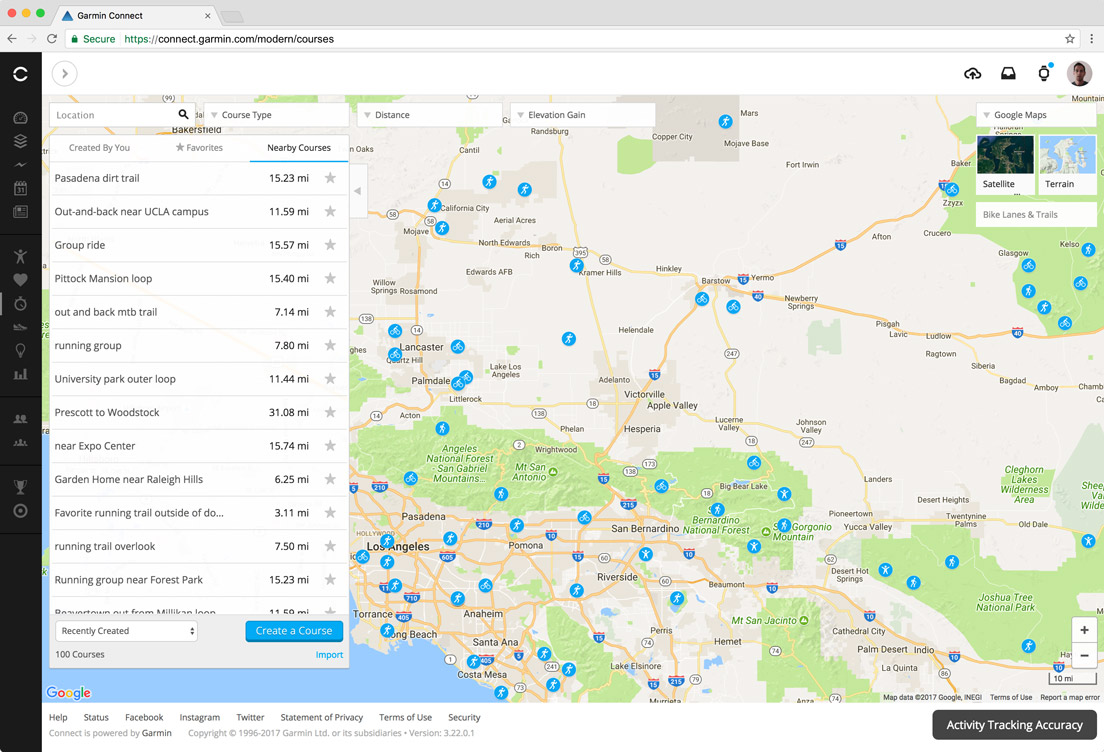The image size is (1104, 752).
Task: Open the gear shoe sidebar icon
Action: pyautogui.click(x=20, y=327)
